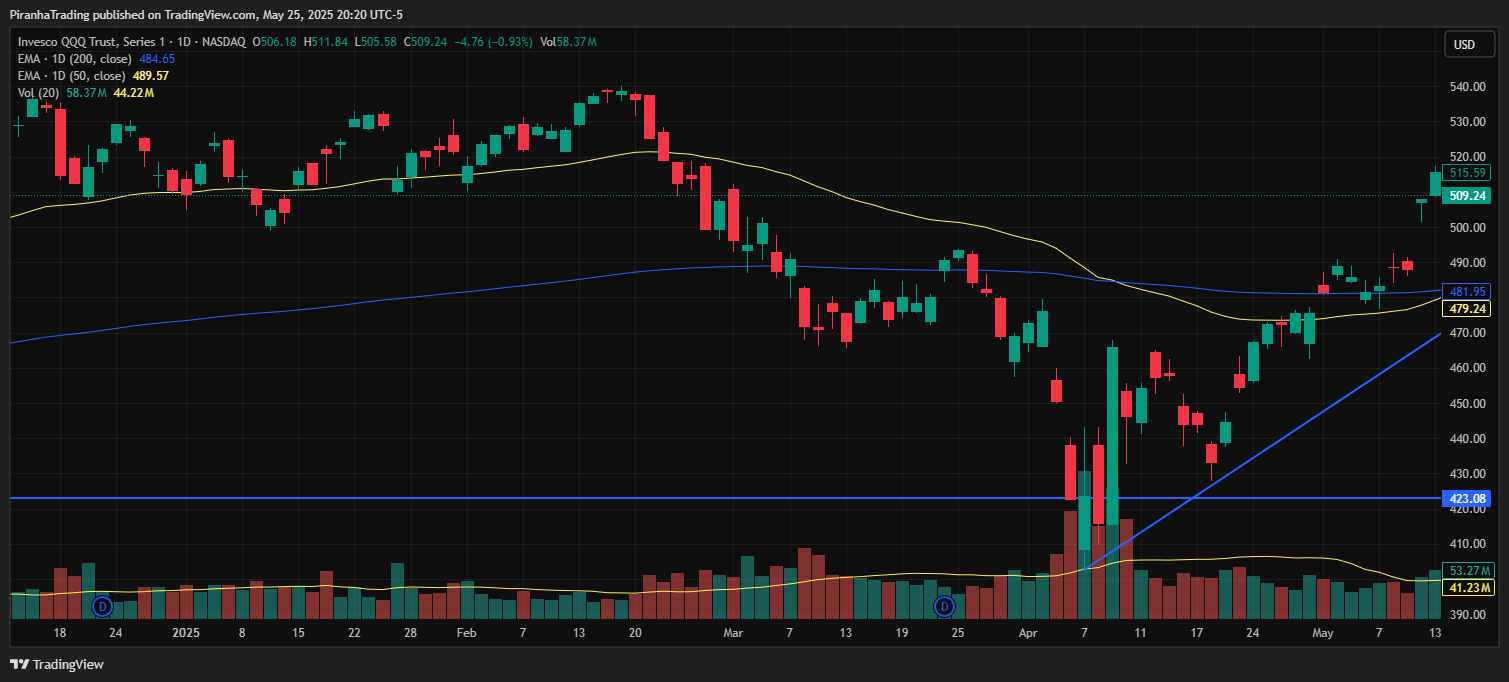
Task: Click the EMA 50 indicator legend label
Action: 72,76
